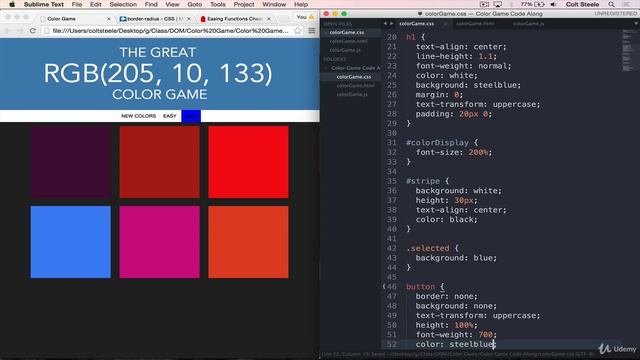Close the Easing Functions browser tab

pos(269,19)
